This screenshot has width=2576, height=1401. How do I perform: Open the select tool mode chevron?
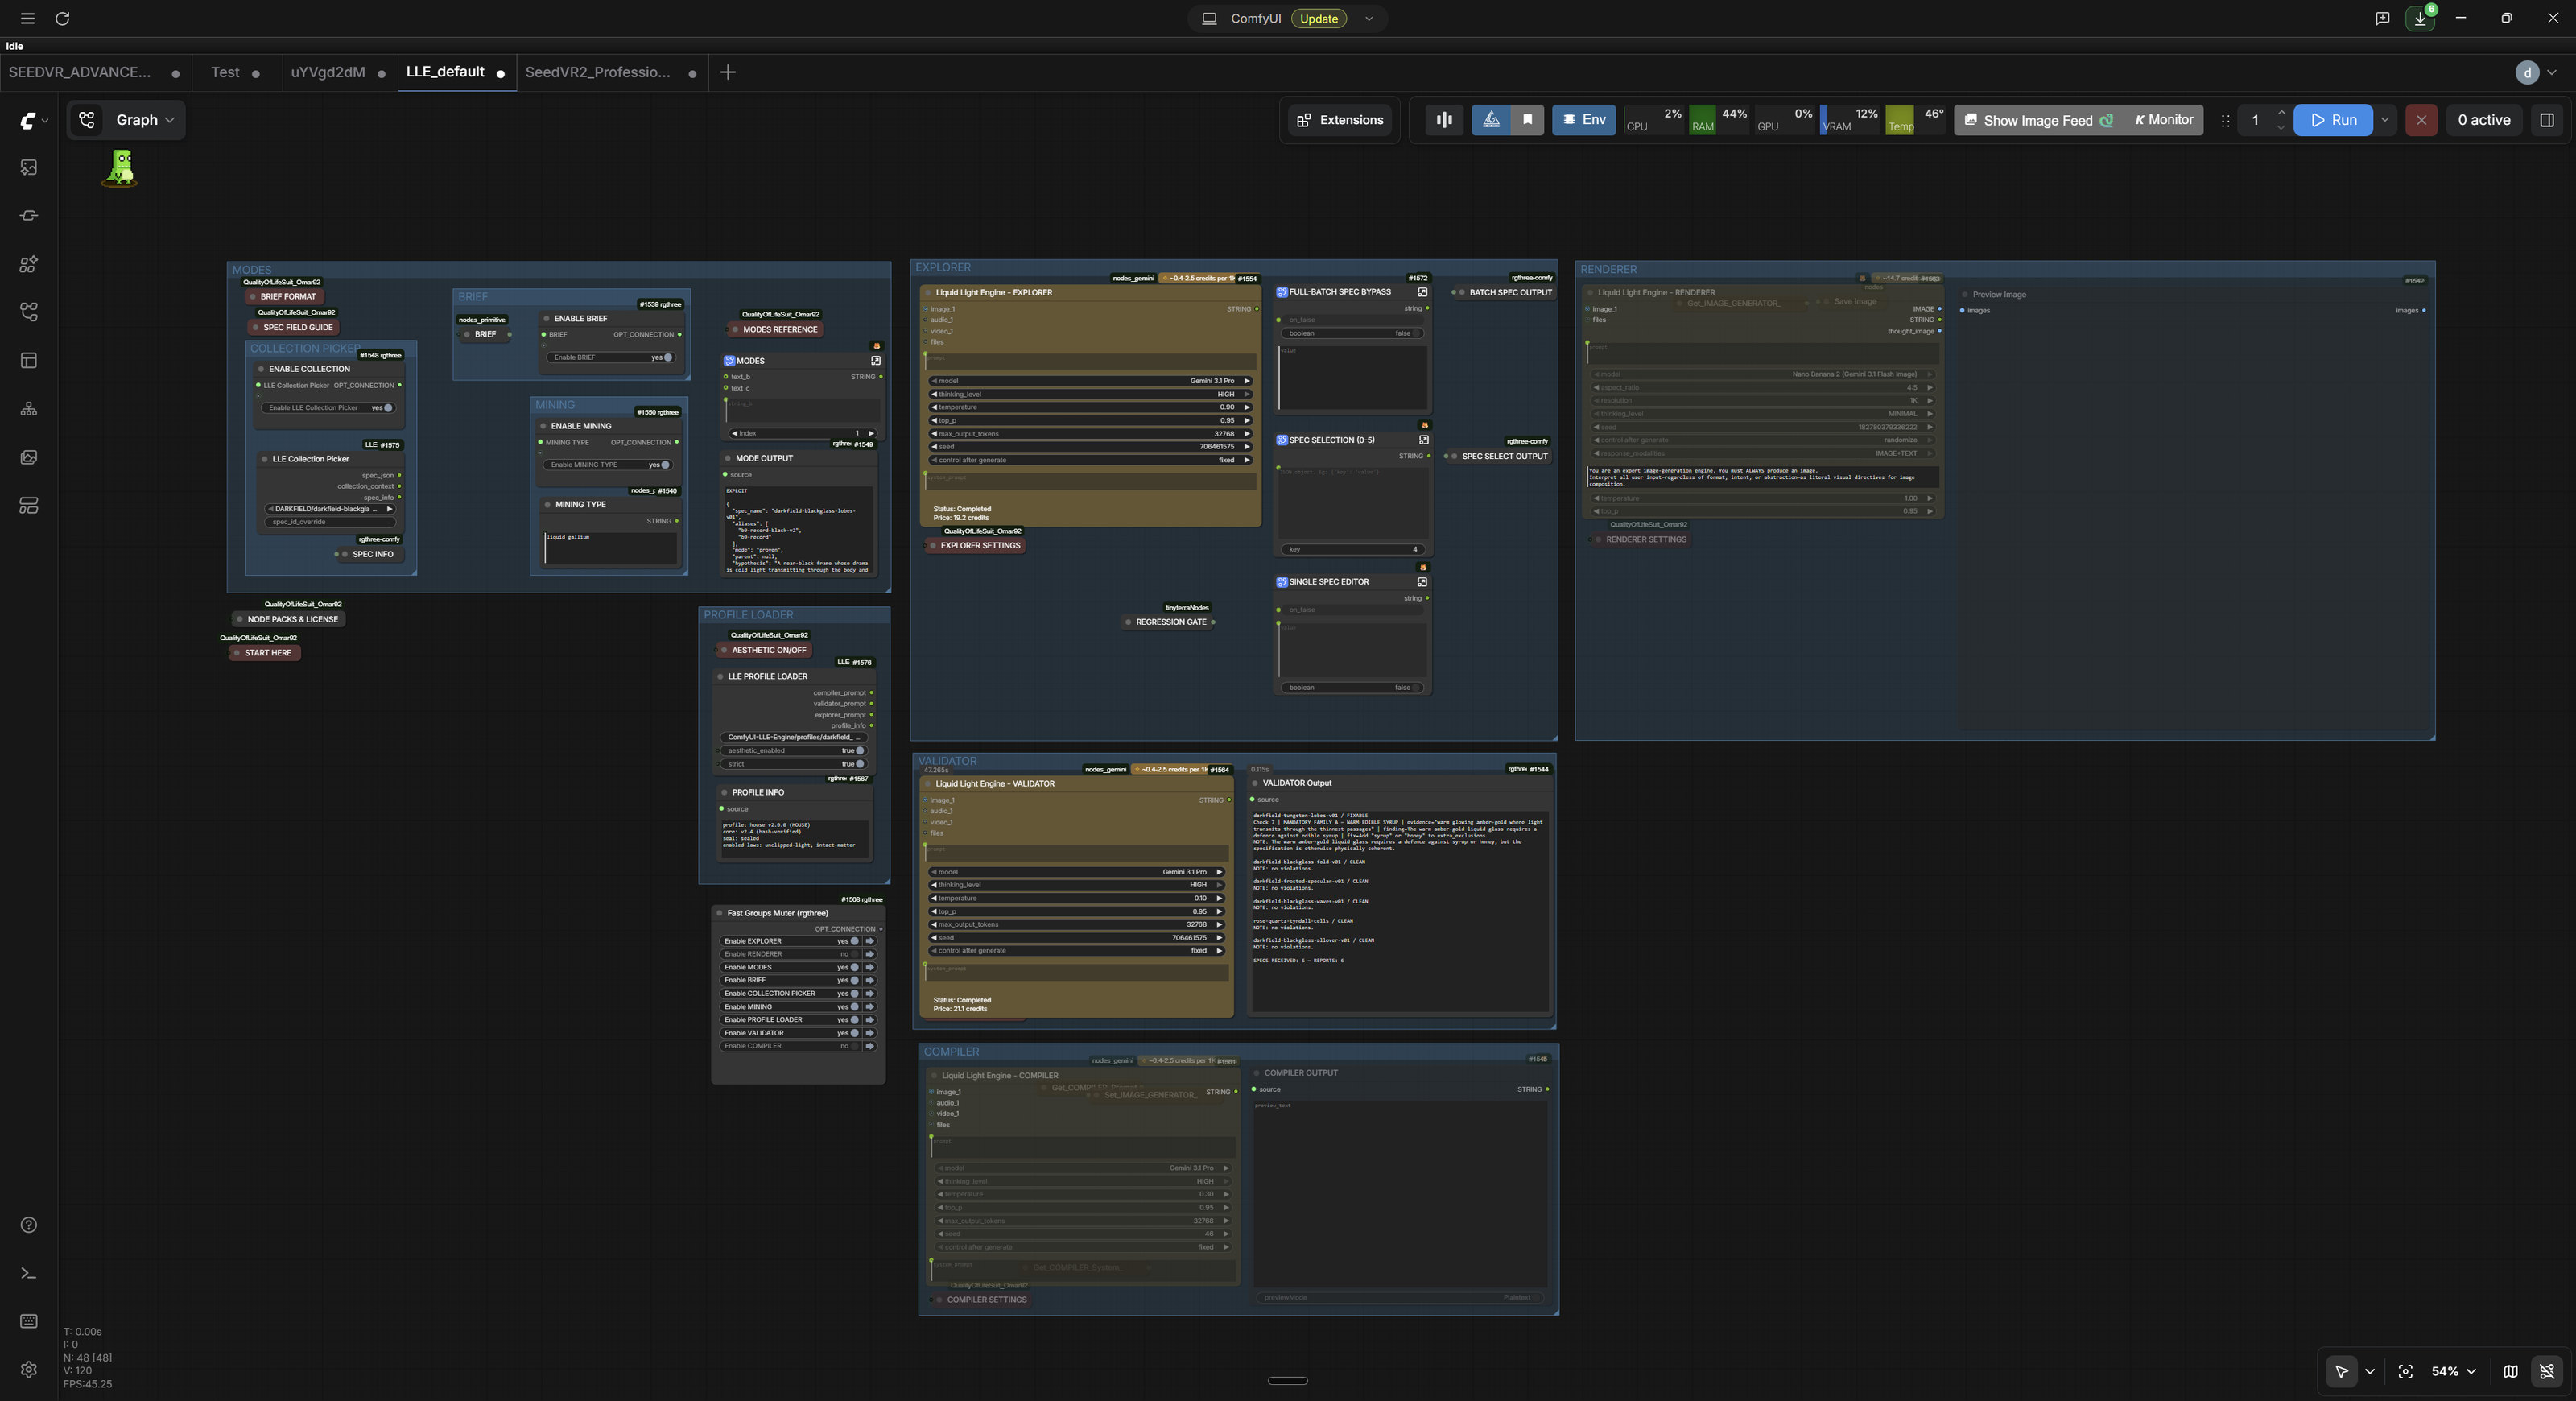[x=2369, y=1371]
